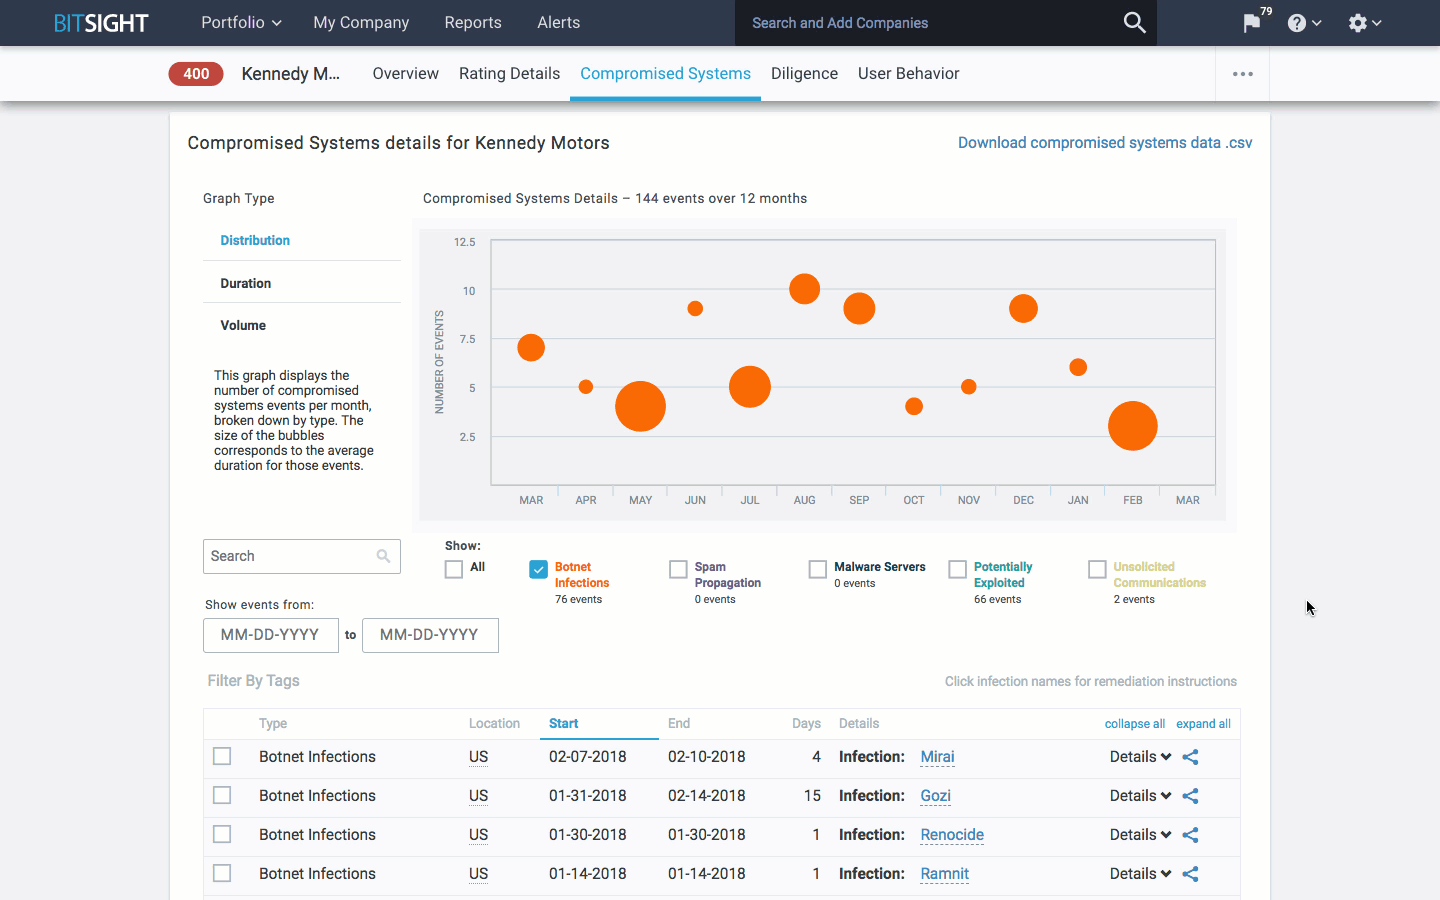Sort table by Location column
Viewport: 1440px width, 900px height.
coord(494,724)
